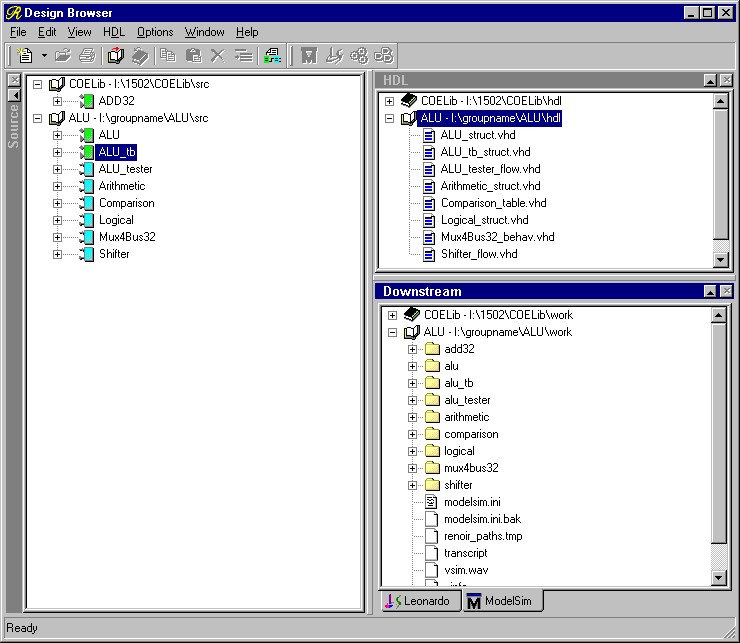Open the File menu

coord(18,32)
